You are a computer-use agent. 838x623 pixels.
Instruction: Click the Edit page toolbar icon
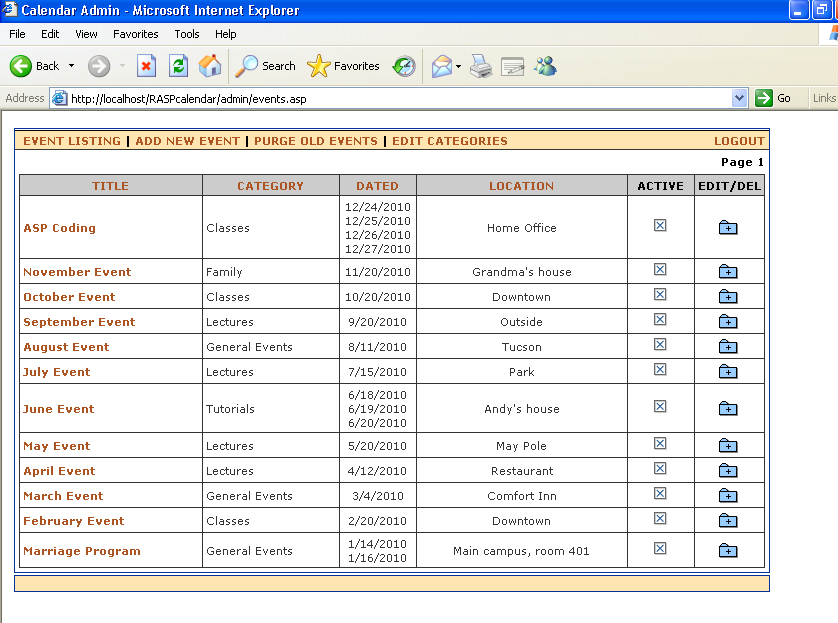513,66
